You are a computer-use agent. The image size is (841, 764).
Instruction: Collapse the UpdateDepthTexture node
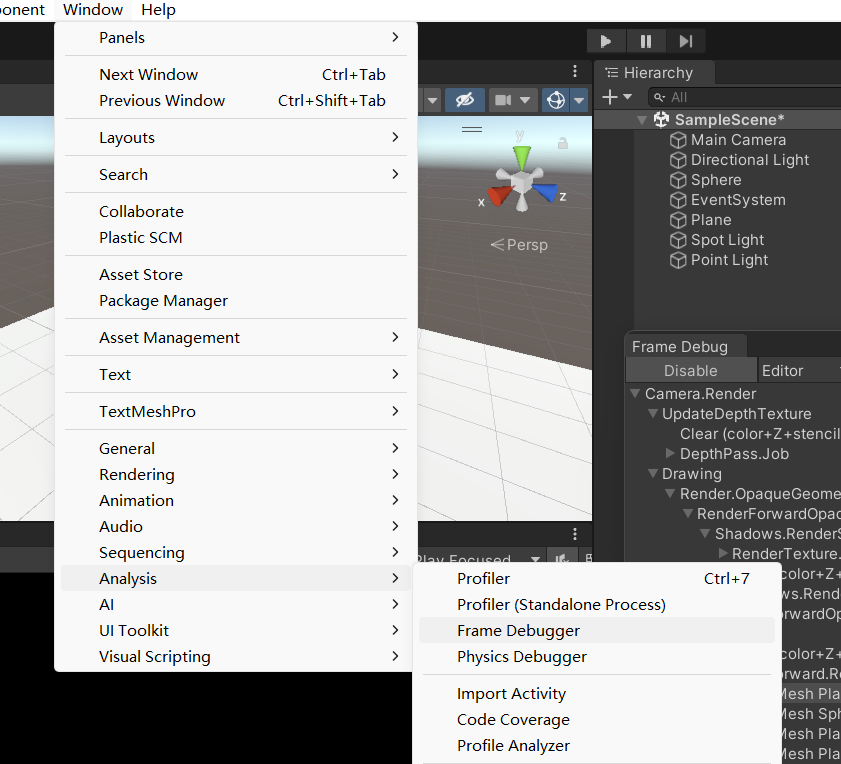653,414
